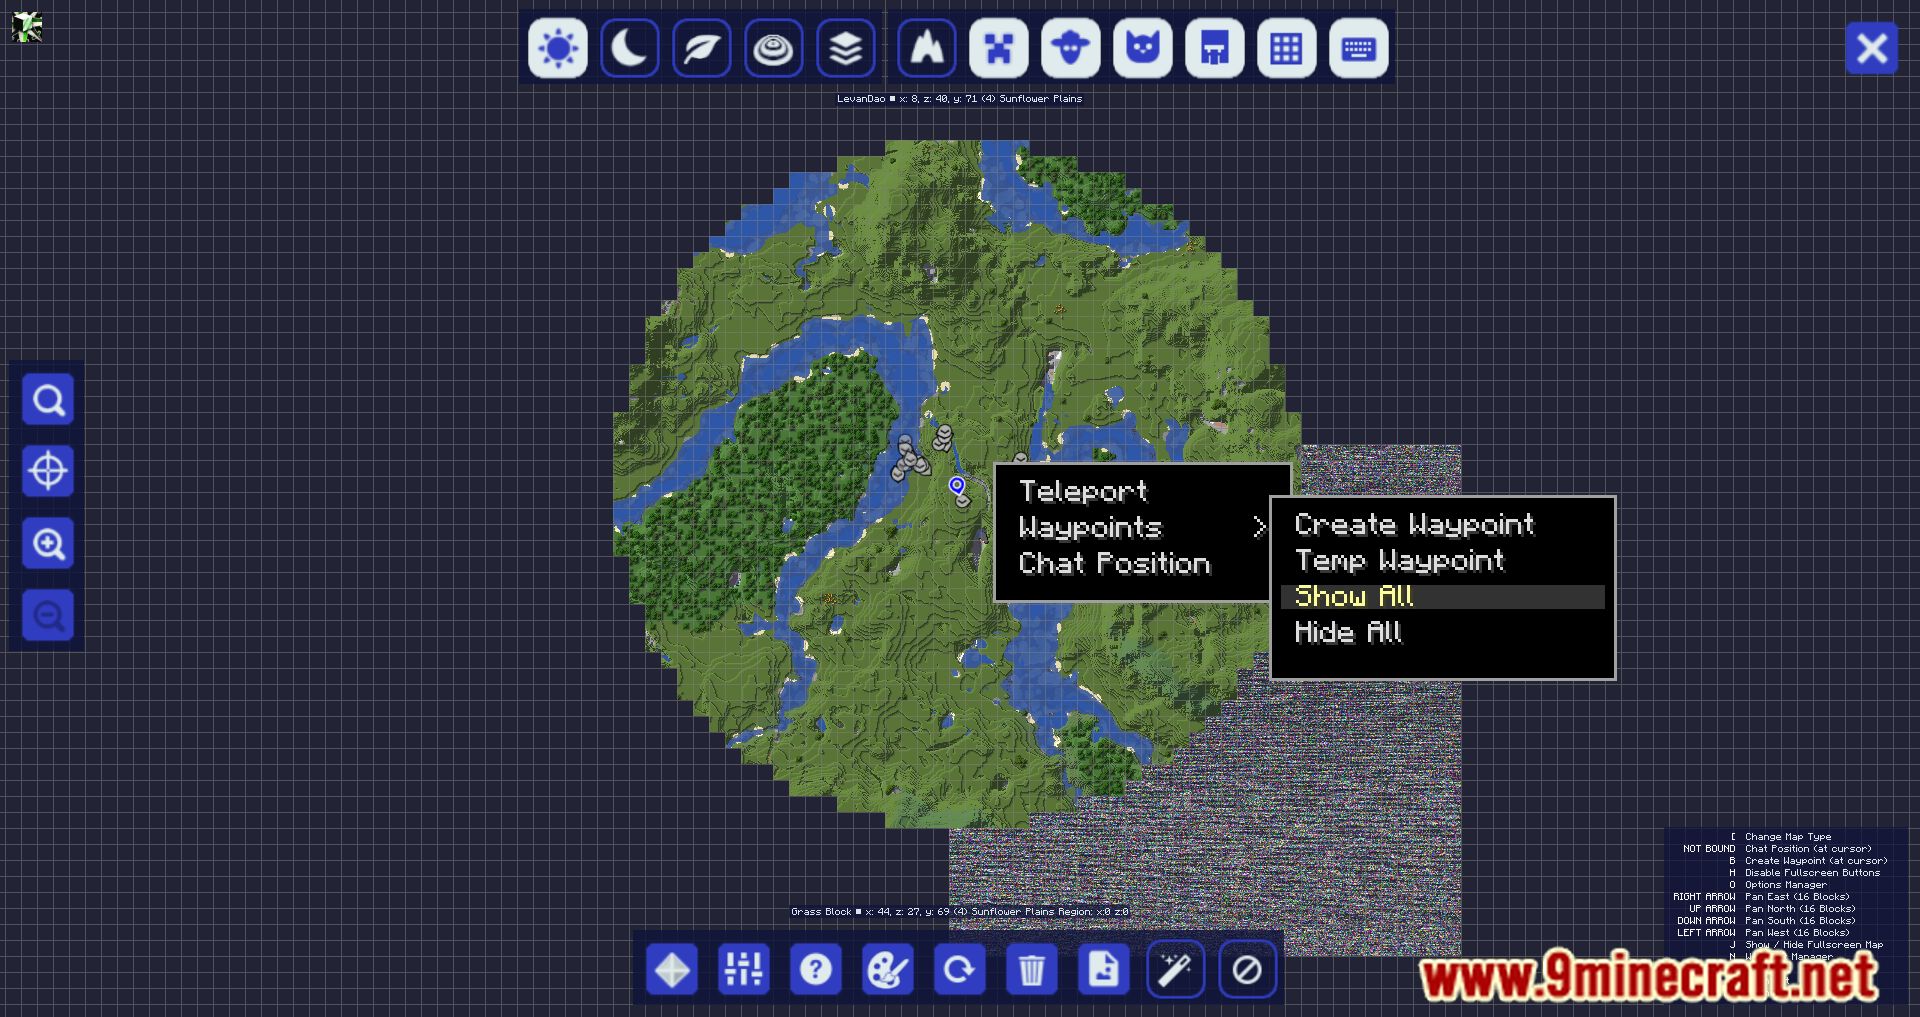Switch to the Night map view
Image resolution: width=1920 pixels, height=1017 pixels.
(629, 48)
